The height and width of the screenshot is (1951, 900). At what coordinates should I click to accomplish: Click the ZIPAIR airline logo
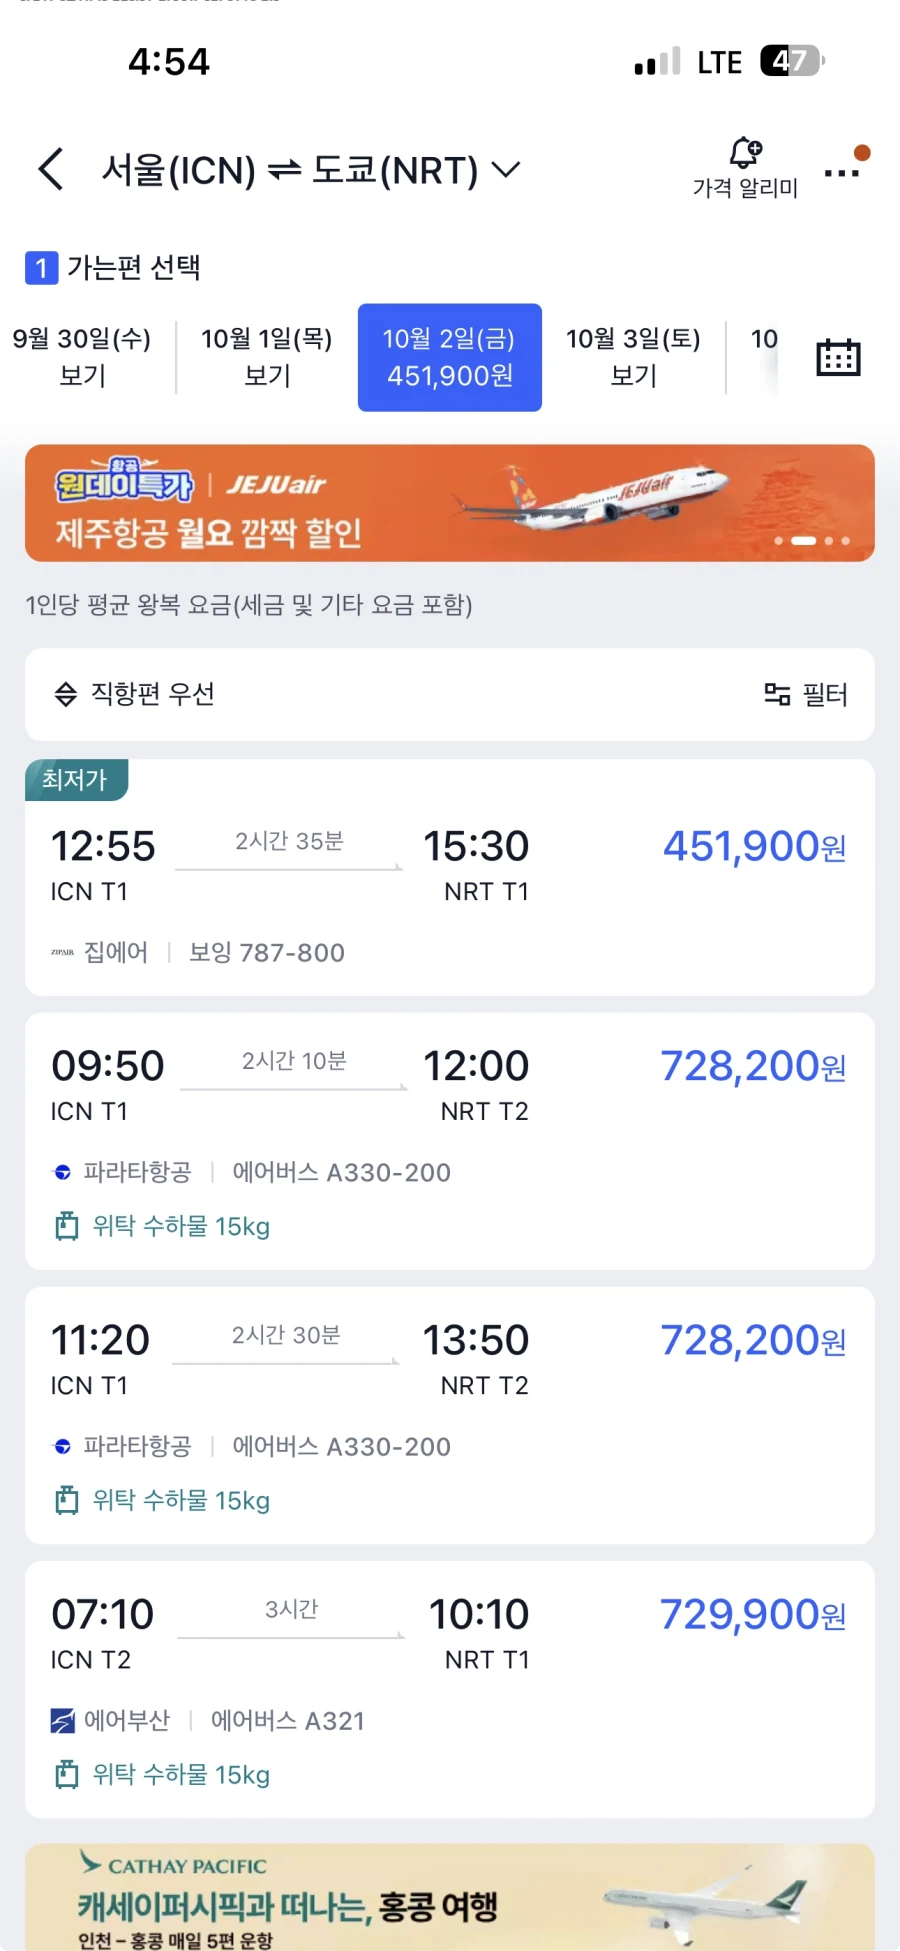coord(62,952)
